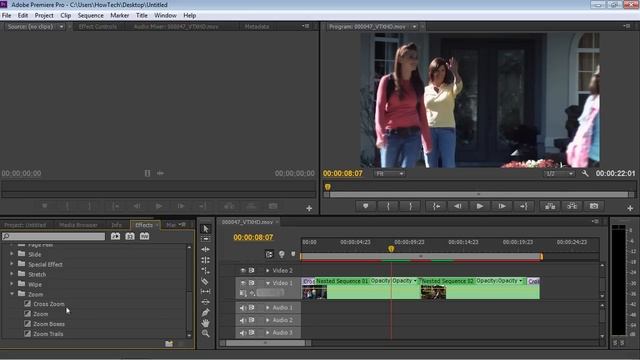Click the effects search field
640x360 pixels.
(53, 236)
